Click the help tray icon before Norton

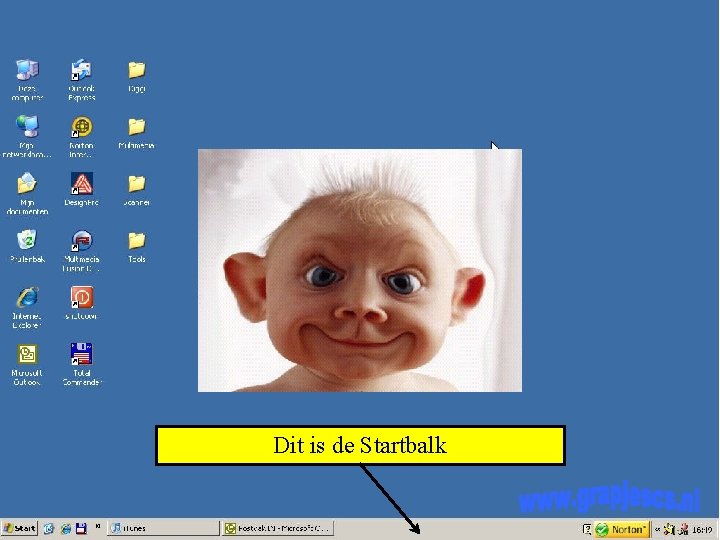[586, 529]
